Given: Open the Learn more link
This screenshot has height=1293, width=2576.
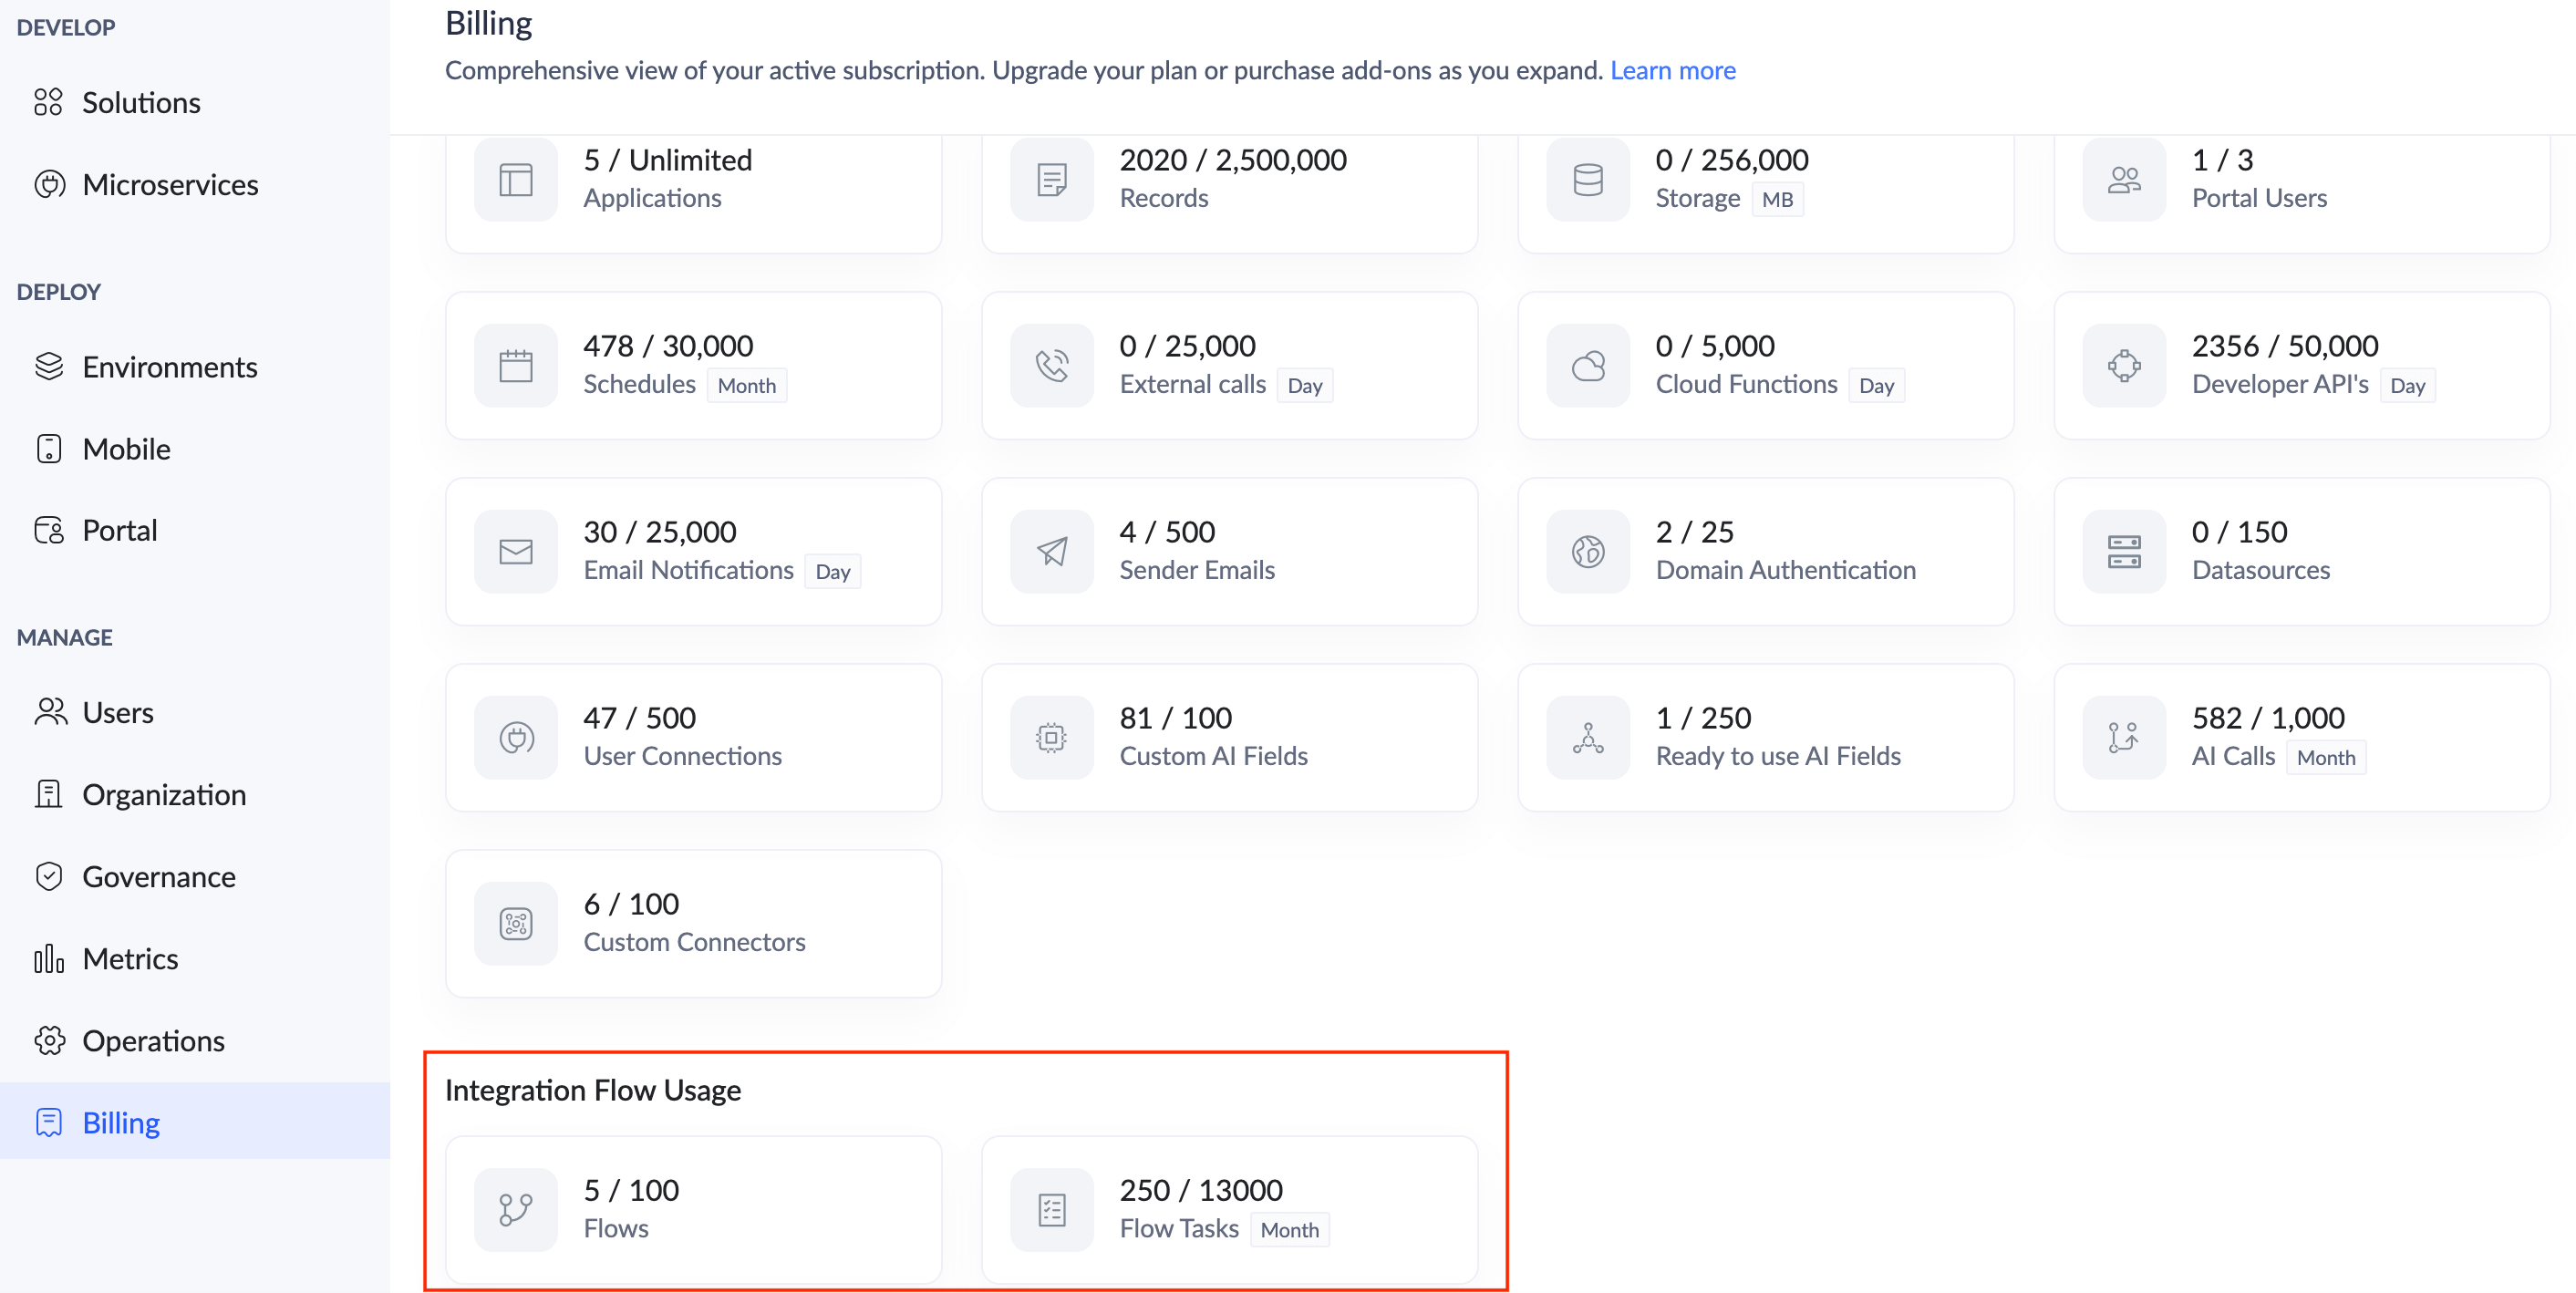Looking at the screenshot, I should 1672,70.
